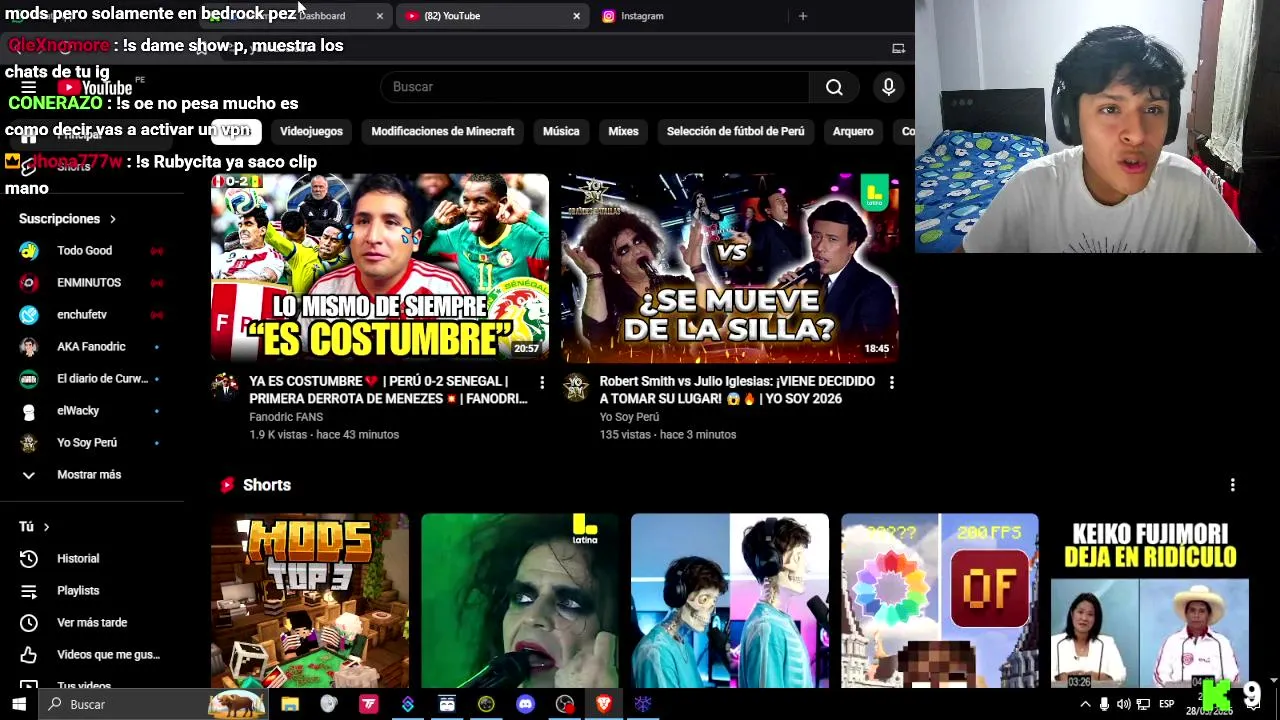Open File Explorer from the taskbar
Image resolution: width=1280 pixels, height=720 pixels.
coord(290,704)
